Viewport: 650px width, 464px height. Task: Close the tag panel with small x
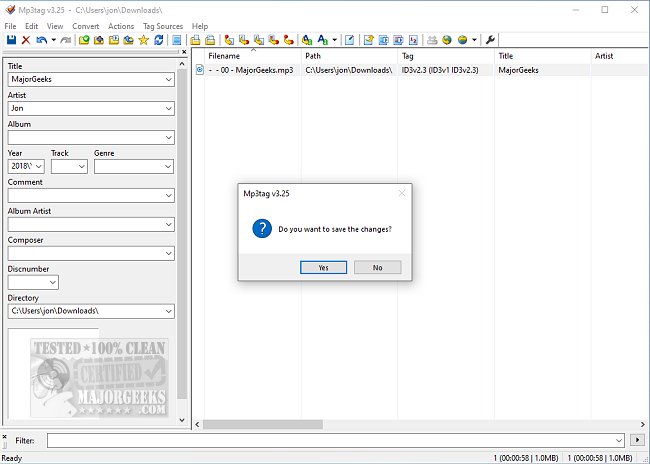coord(184,52)
